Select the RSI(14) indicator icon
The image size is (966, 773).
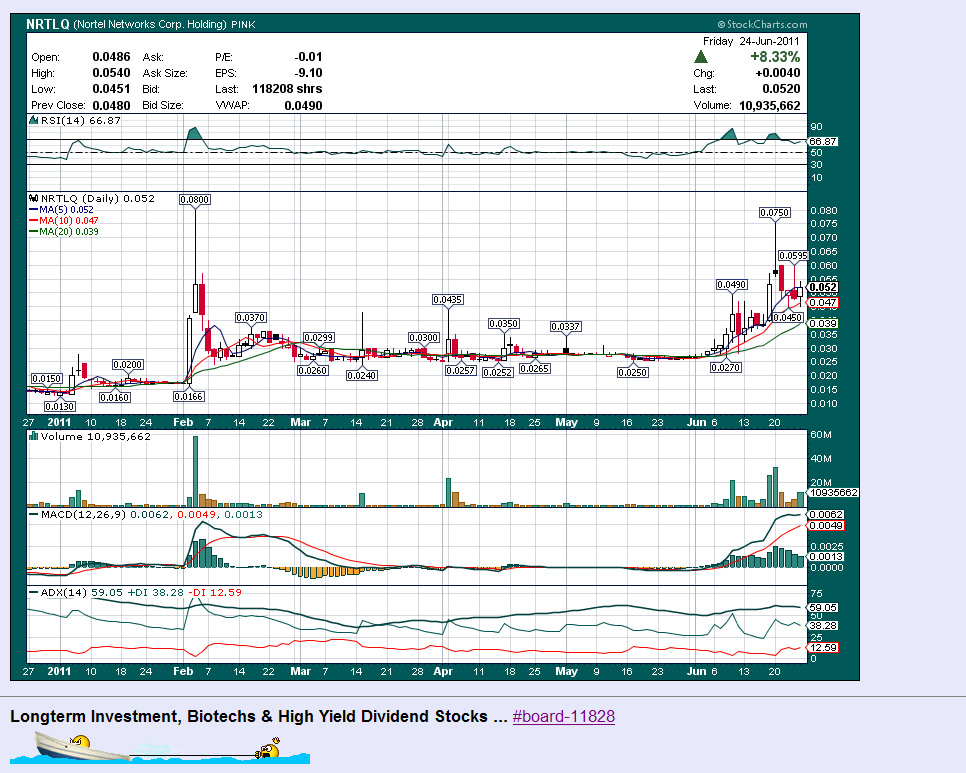pos(33,118)
